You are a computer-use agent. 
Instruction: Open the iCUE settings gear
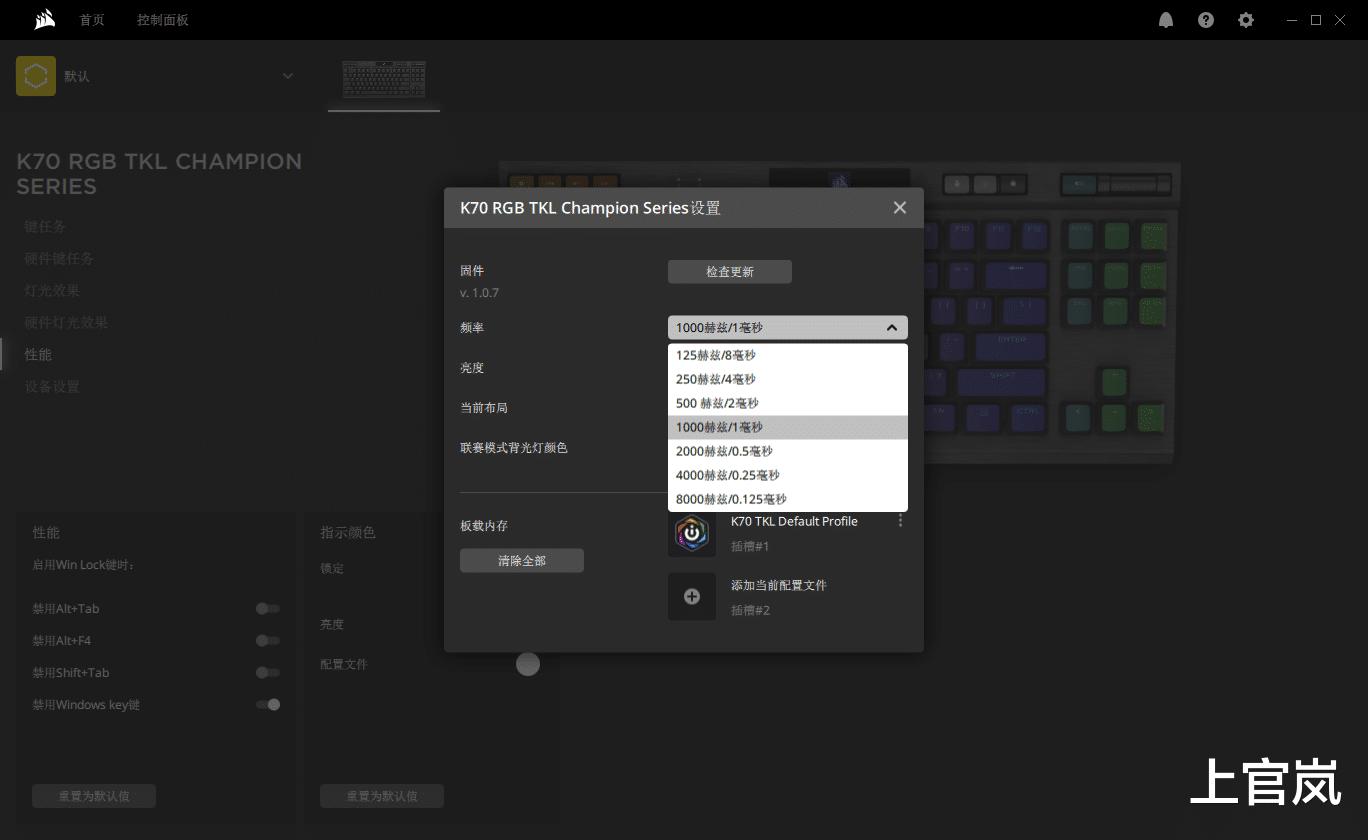(1245, 19)
